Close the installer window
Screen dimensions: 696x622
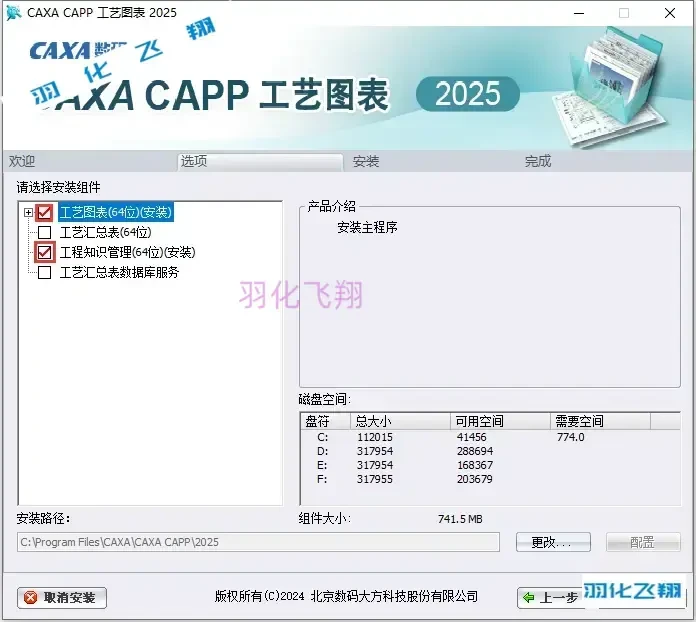670,13
